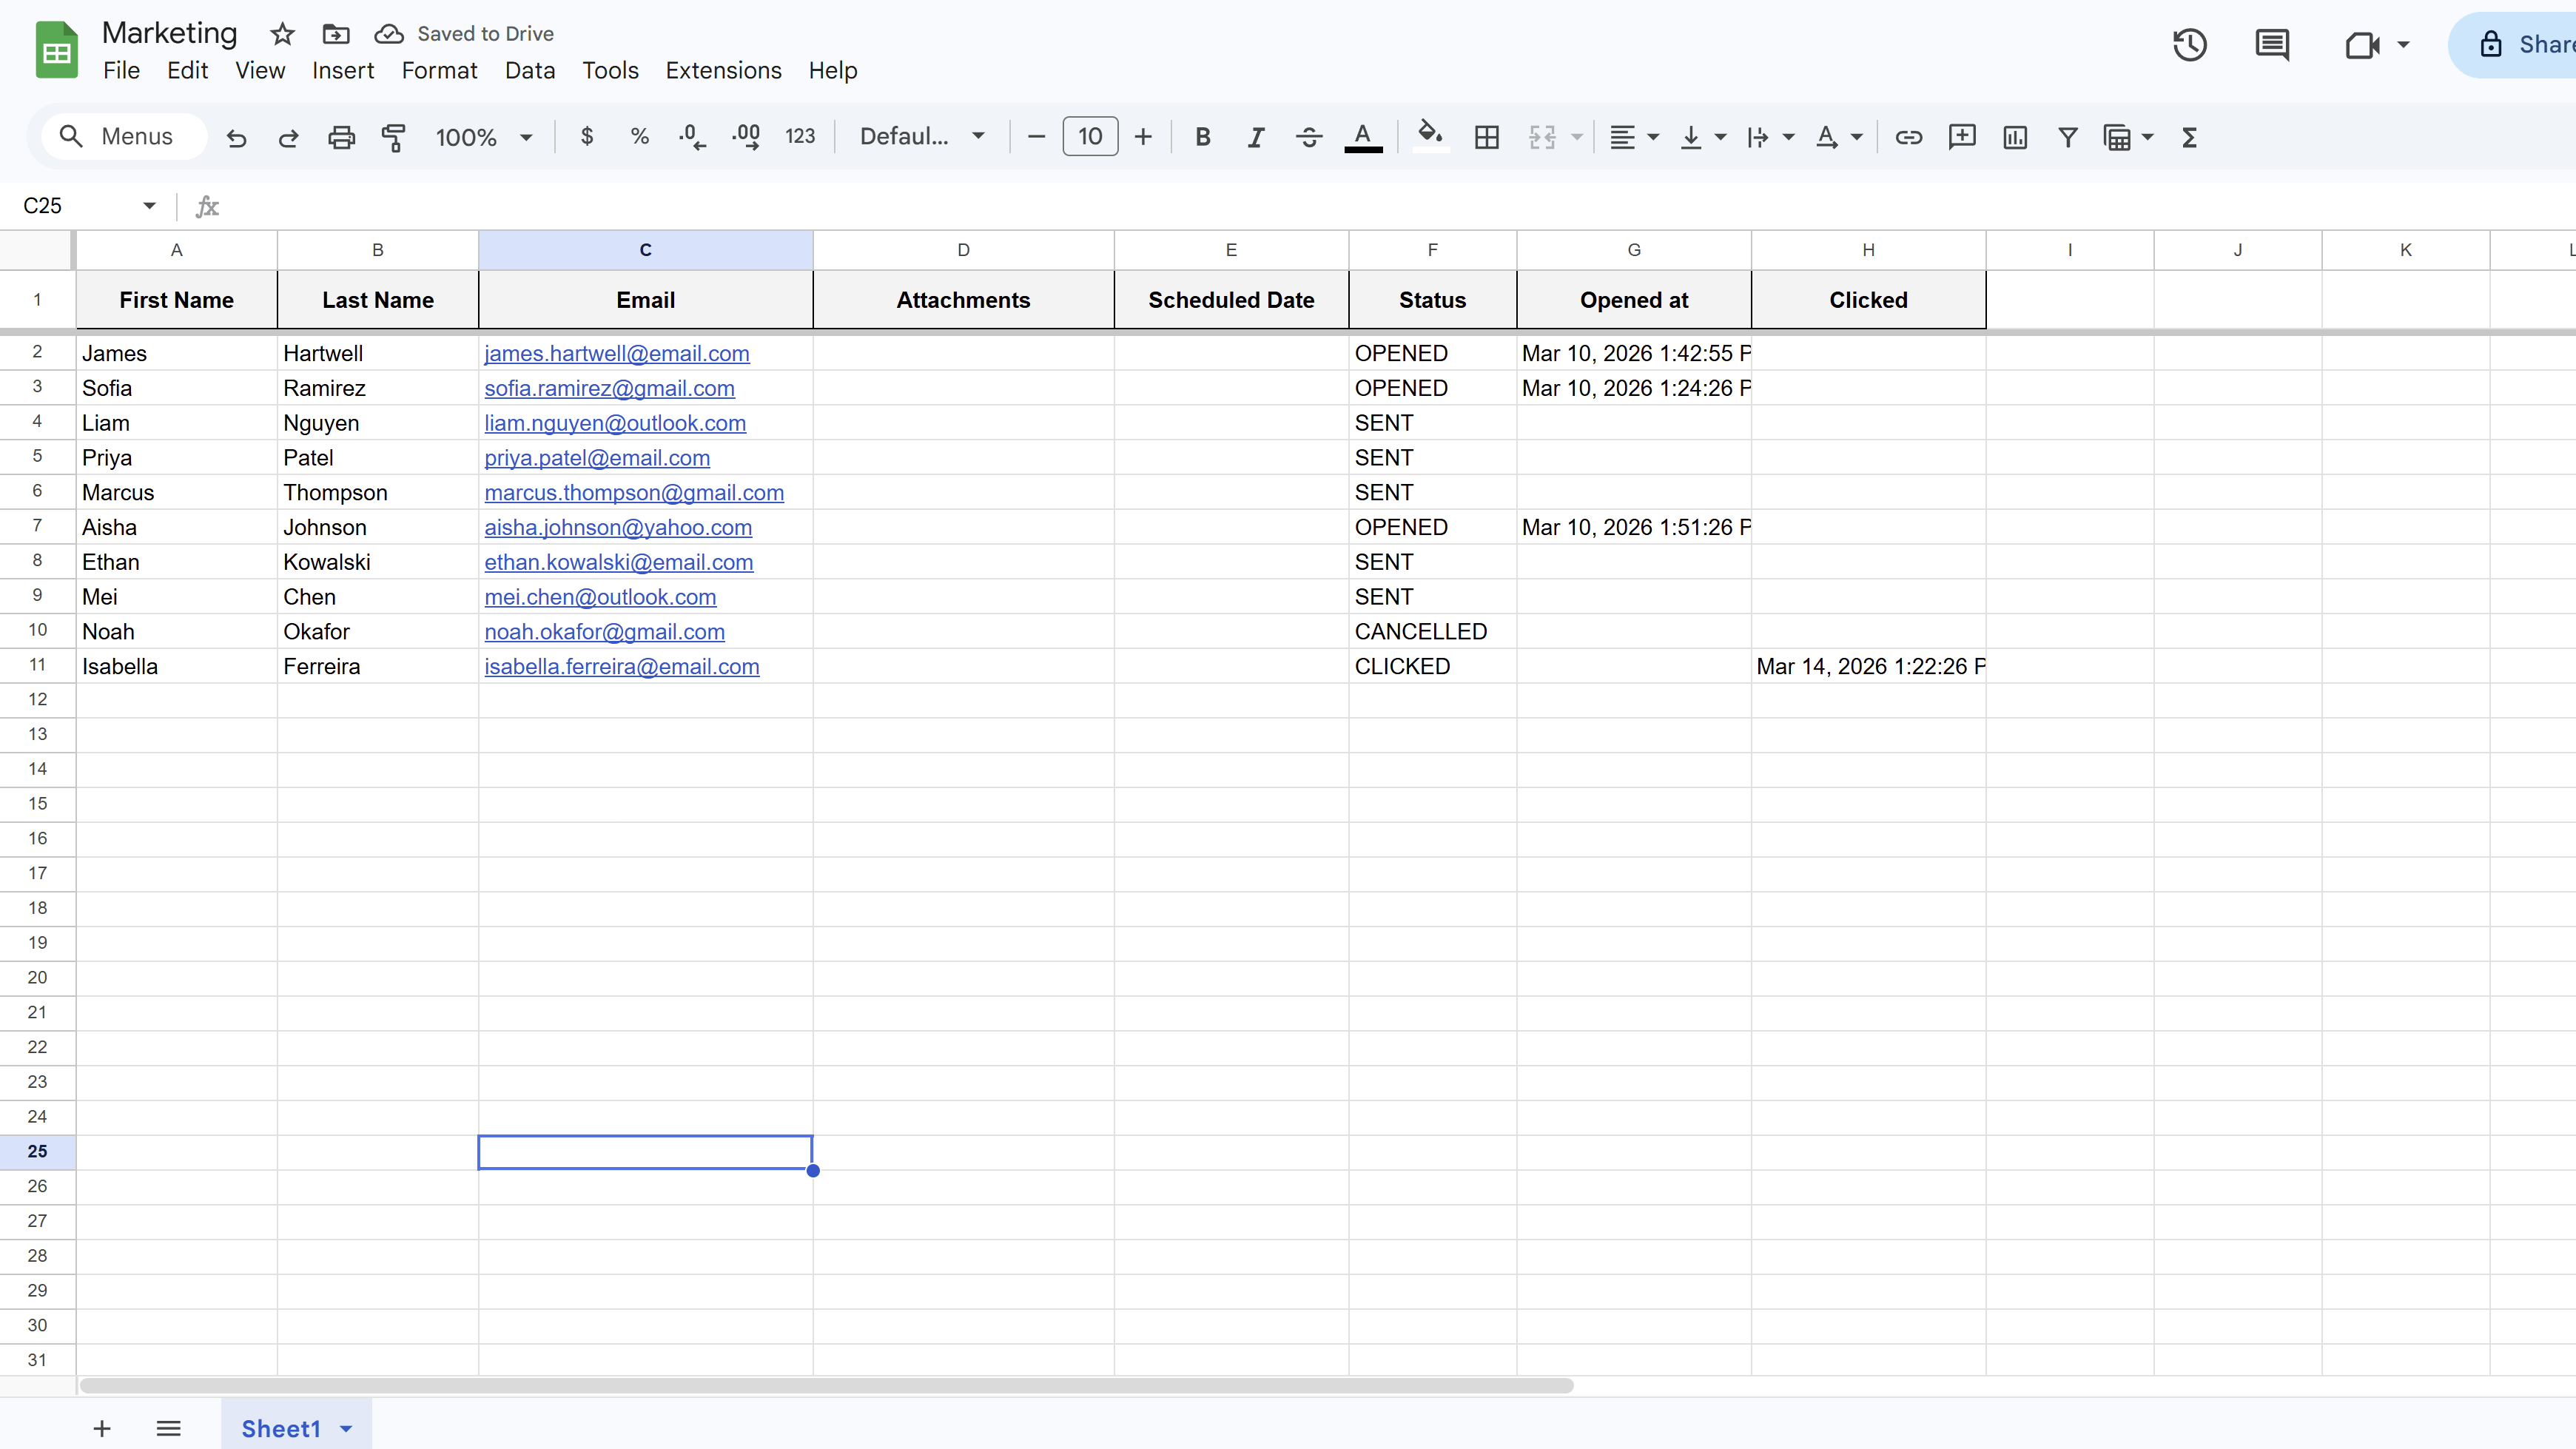
Task: Print the spreadsheet
Action: [x=341, y=137]
